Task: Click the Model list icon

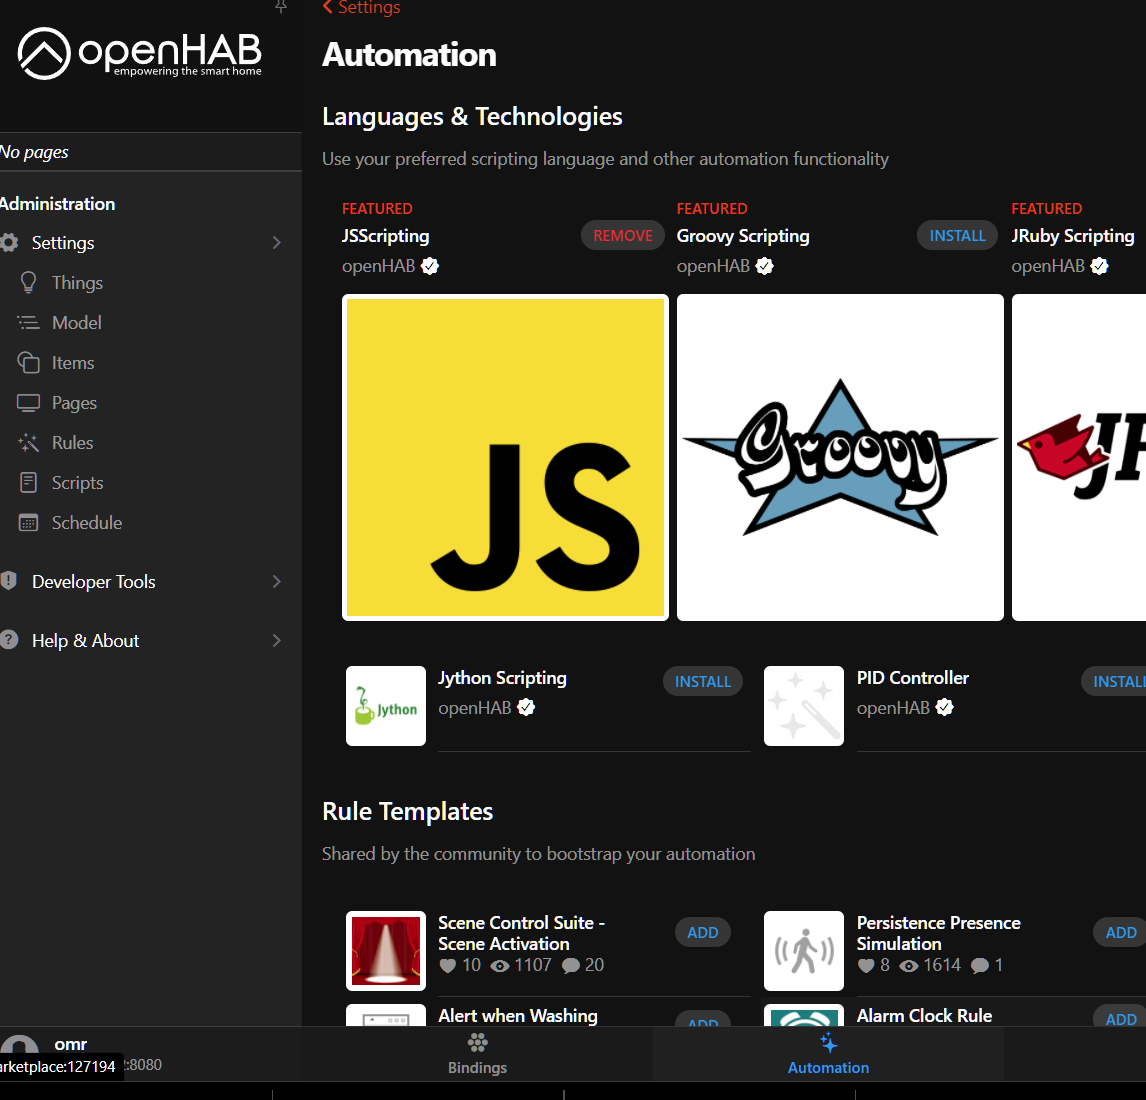Action: pos(29,323)
